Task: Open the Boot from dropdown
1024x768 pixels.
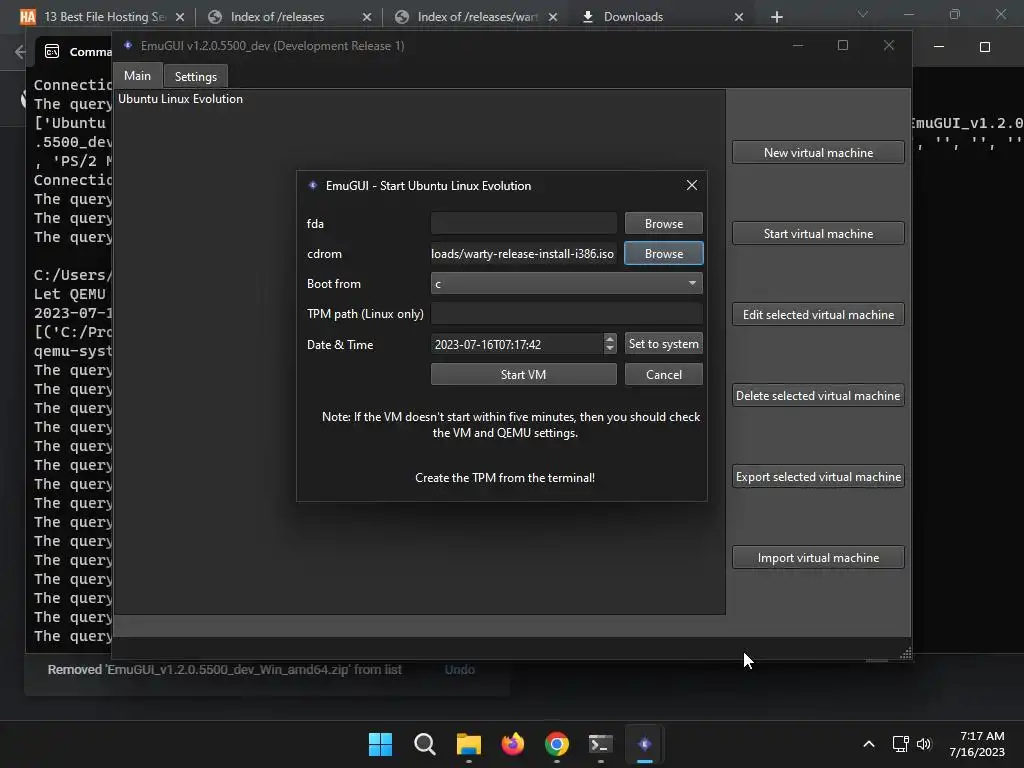Action: coord(566,283)
